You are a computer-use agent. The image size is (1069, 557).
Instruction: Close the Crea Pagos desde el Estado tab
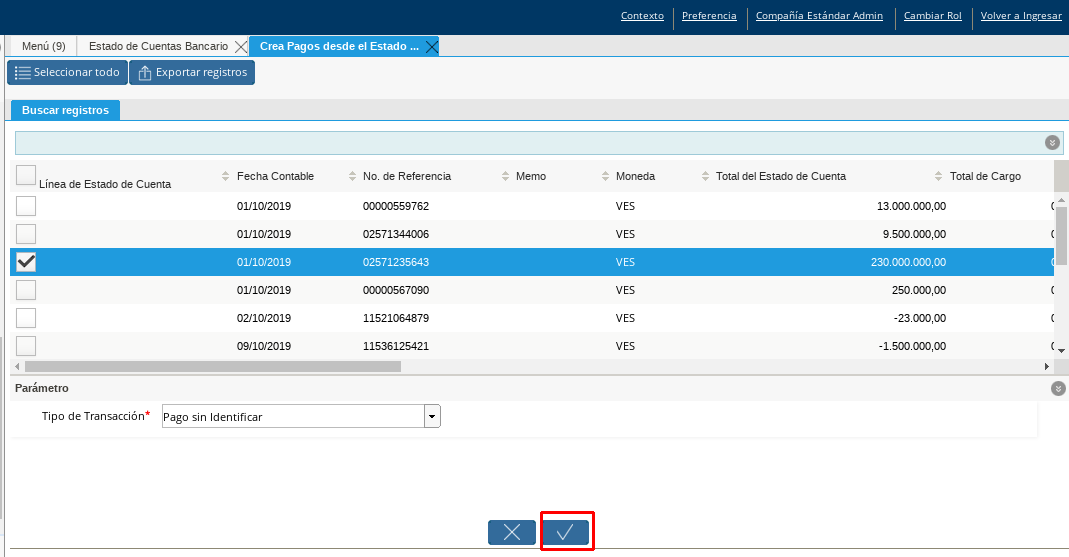click(x=431, y=47)
